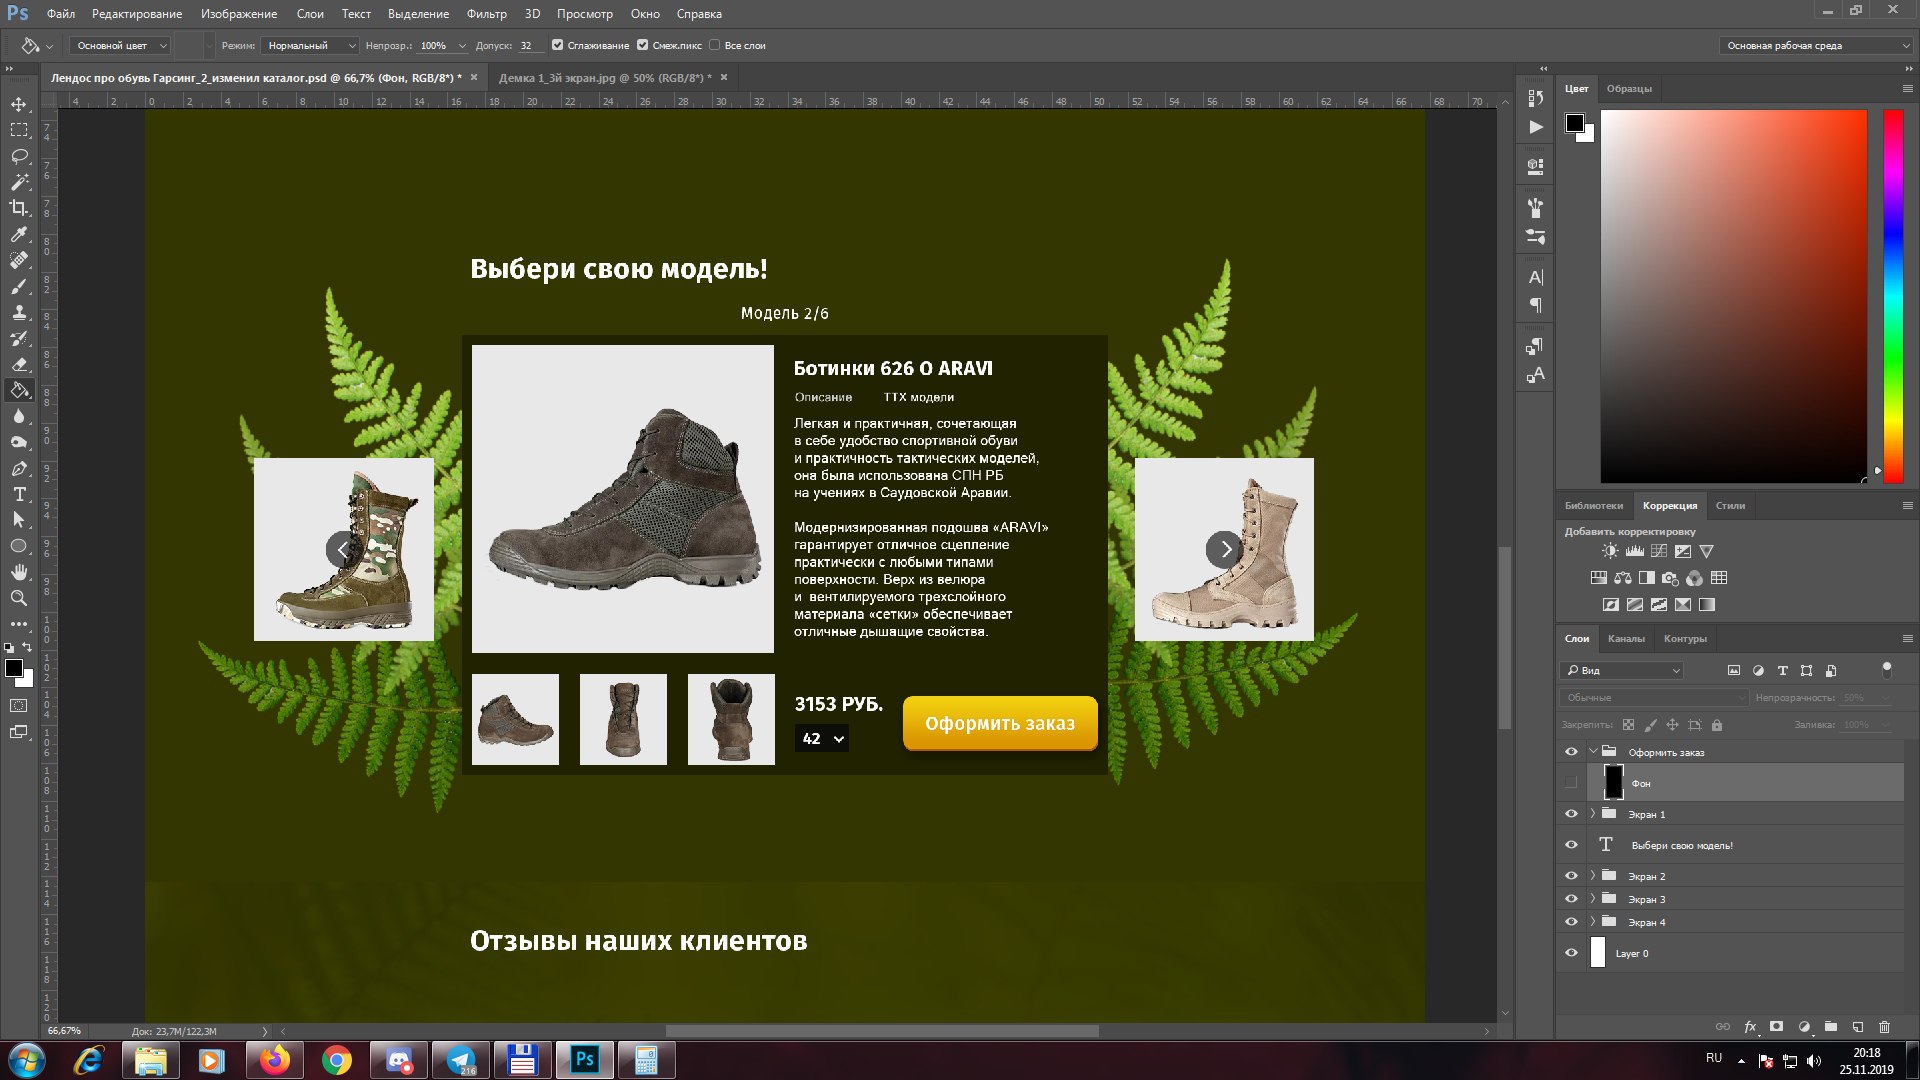Select the Eraser tool

click(x=19, y=364)
